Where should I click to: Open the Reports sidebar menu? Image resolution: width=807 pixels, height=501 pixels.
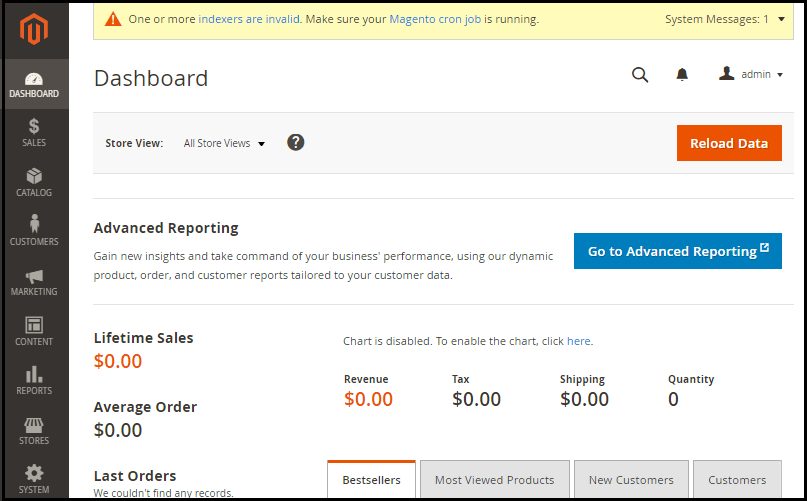(x=34, y=380)
